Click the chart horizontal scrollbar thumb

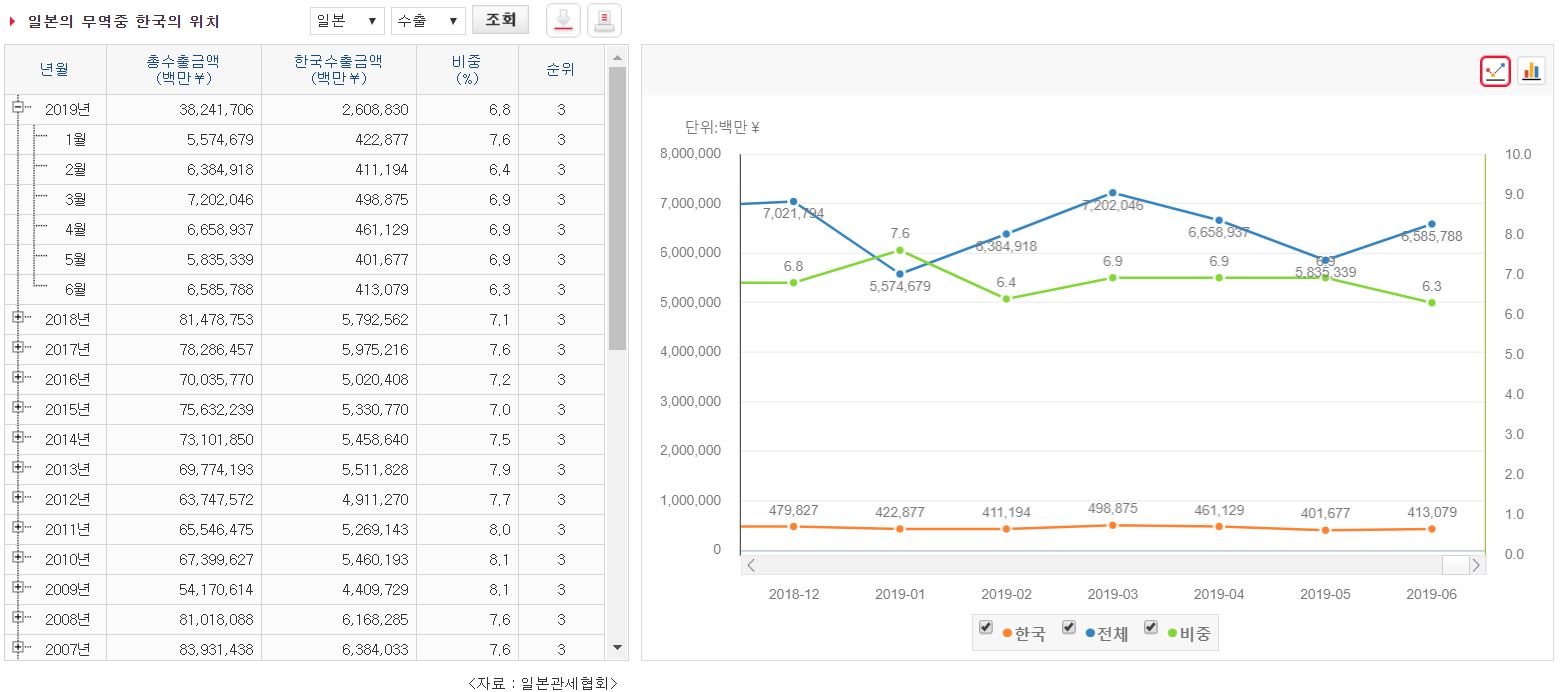(x=1455, y=565)
